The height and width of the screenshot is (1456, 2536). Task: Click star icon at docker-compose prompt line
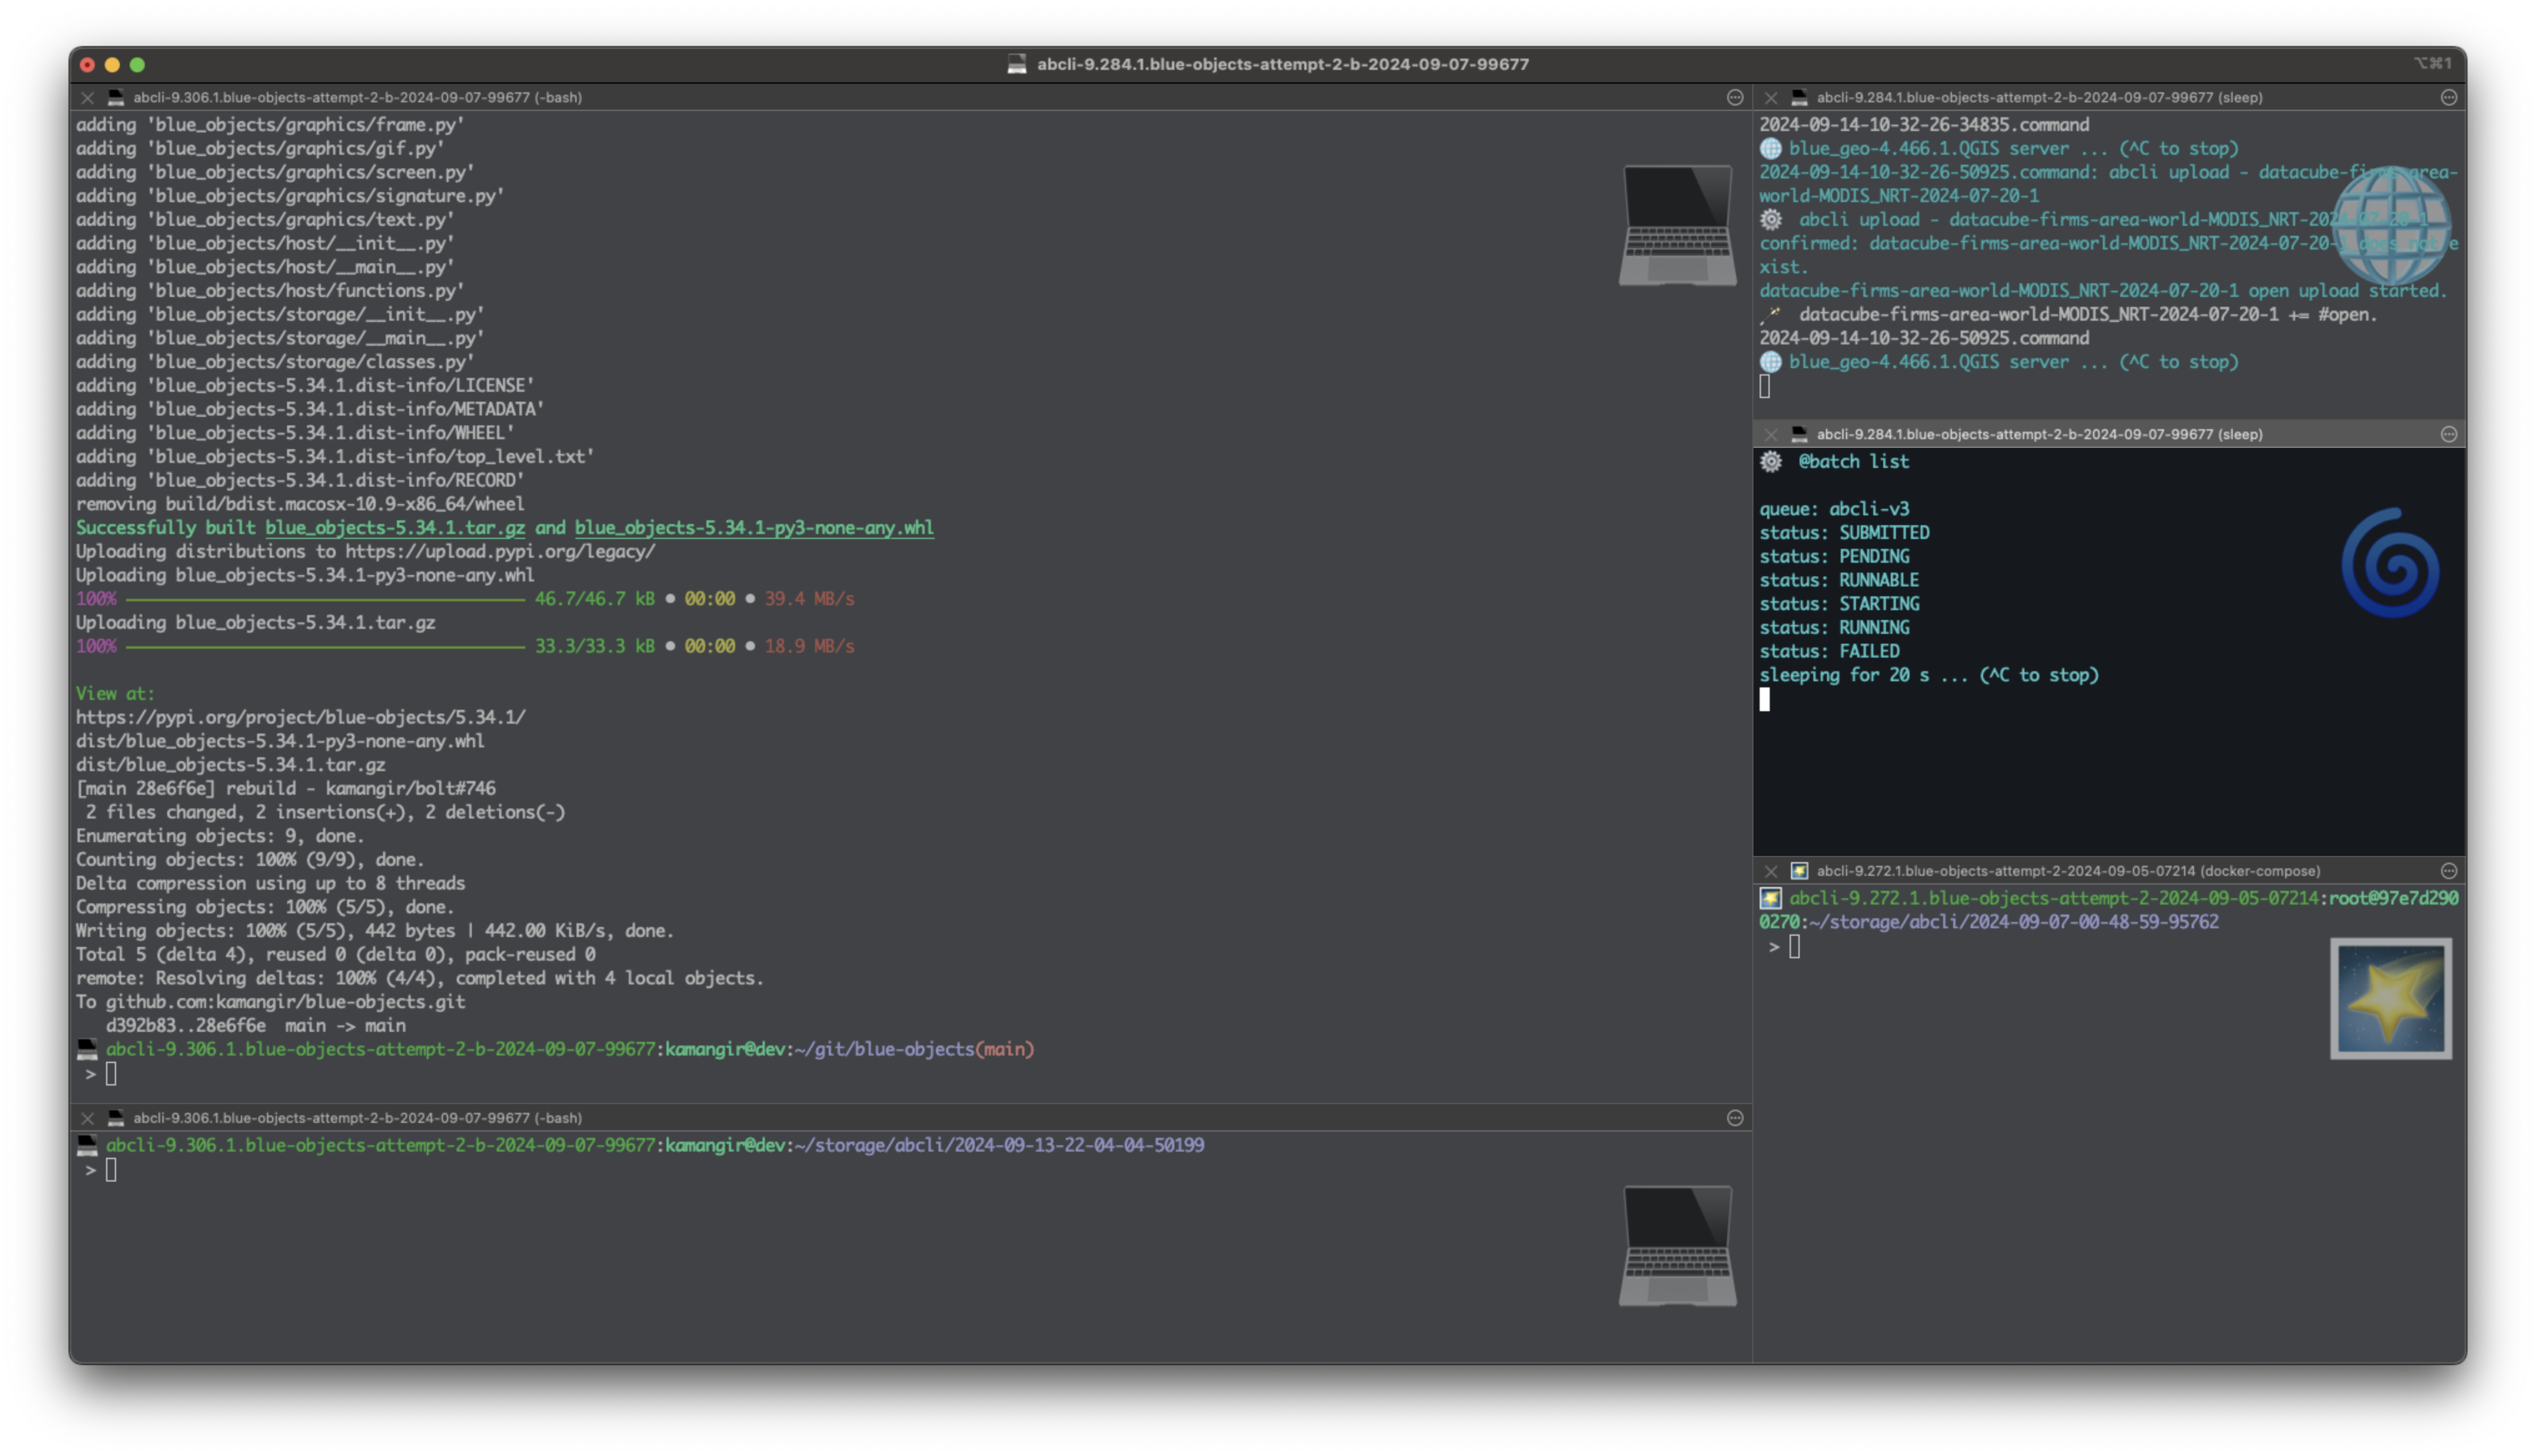(x=1771, y=898)
